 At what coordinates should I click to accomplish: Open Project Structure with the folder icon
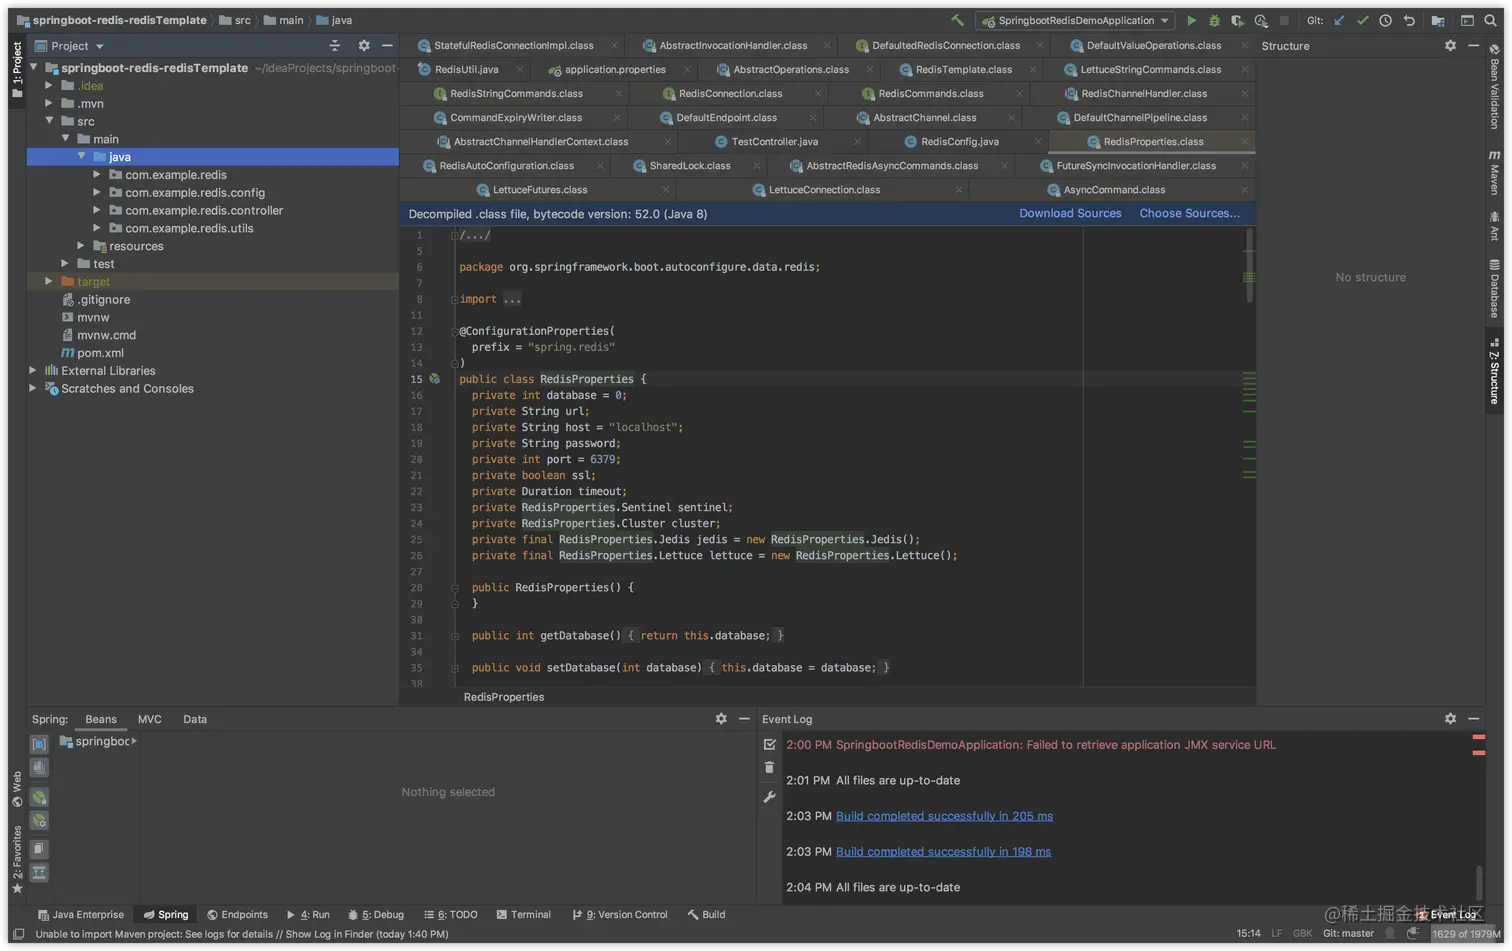(x=1438, y=20)
